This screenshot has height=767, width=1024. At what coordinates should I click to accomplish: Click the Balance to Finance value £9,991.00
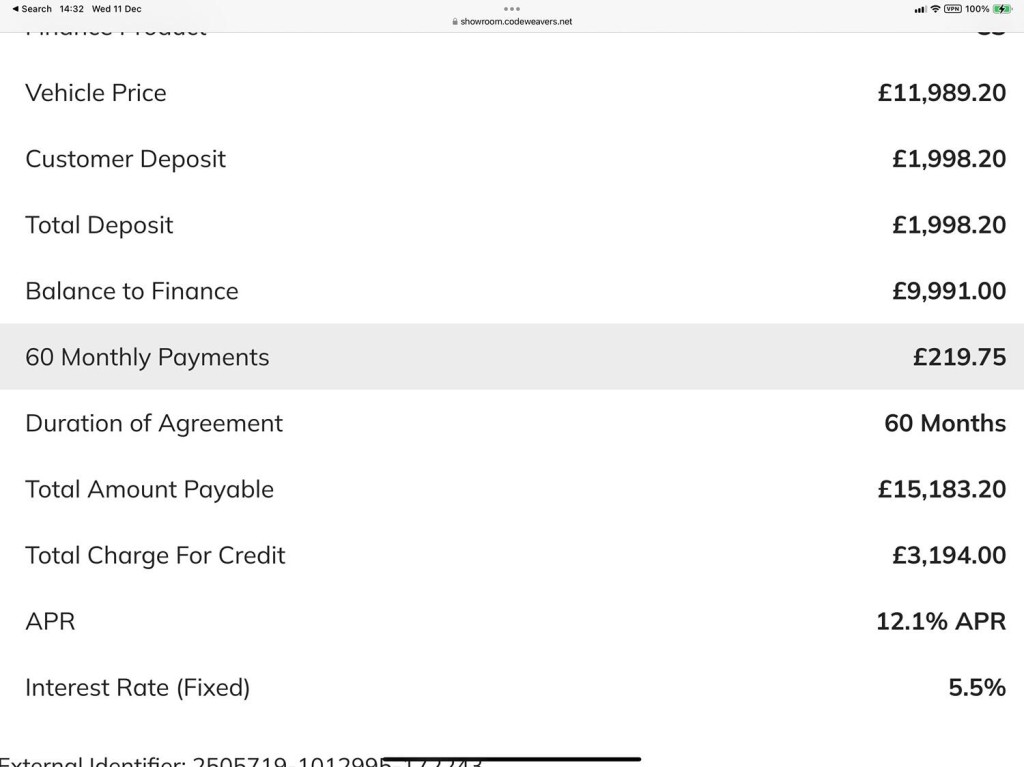[x=949, y=291]
